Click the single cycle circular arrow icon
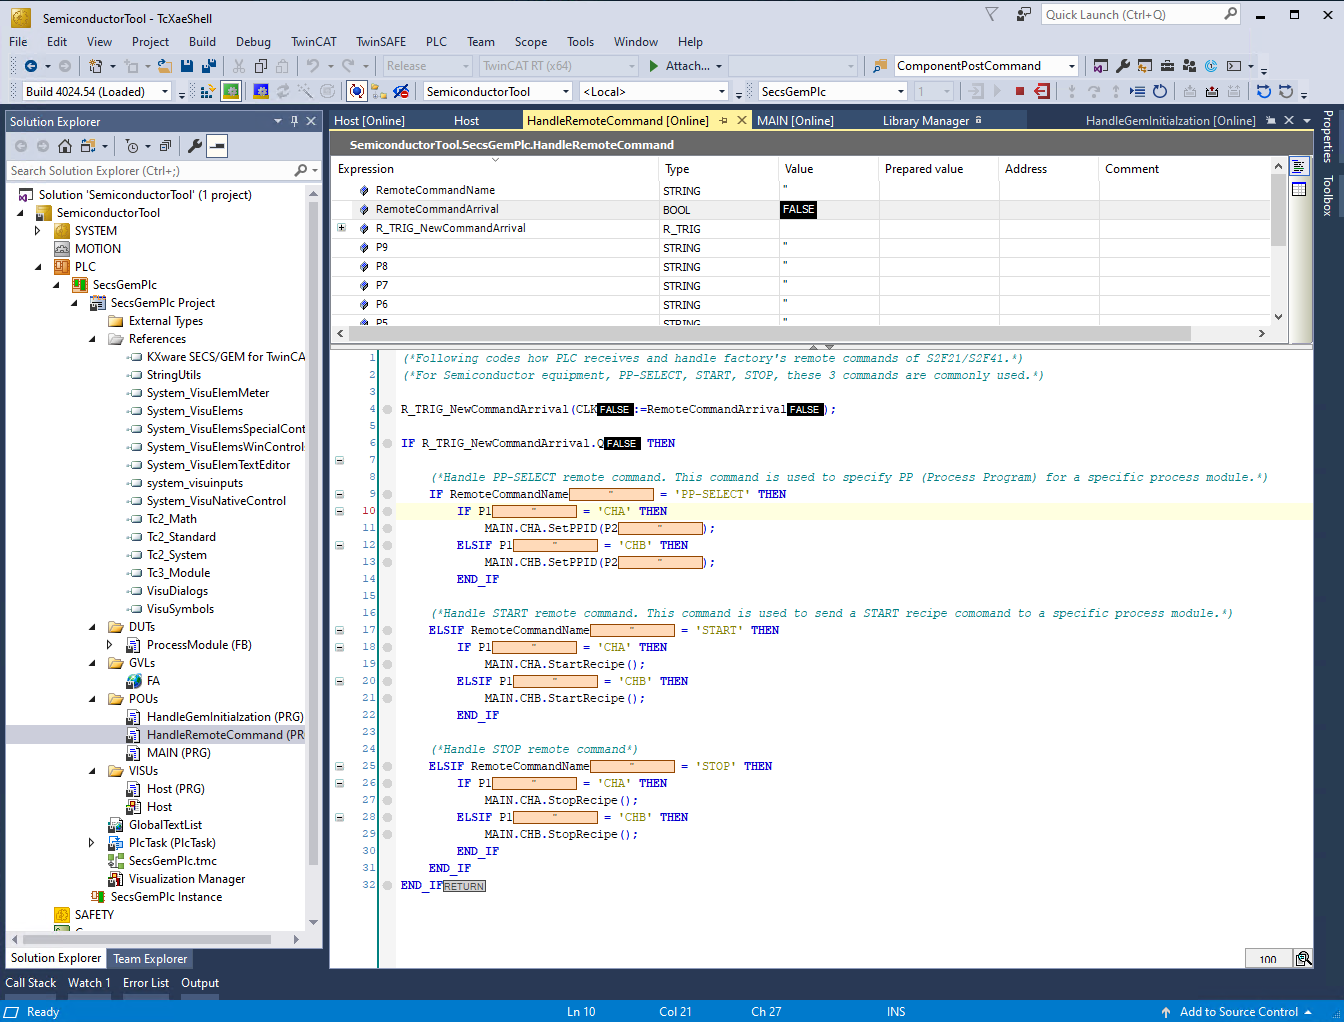 (1160, 91)
